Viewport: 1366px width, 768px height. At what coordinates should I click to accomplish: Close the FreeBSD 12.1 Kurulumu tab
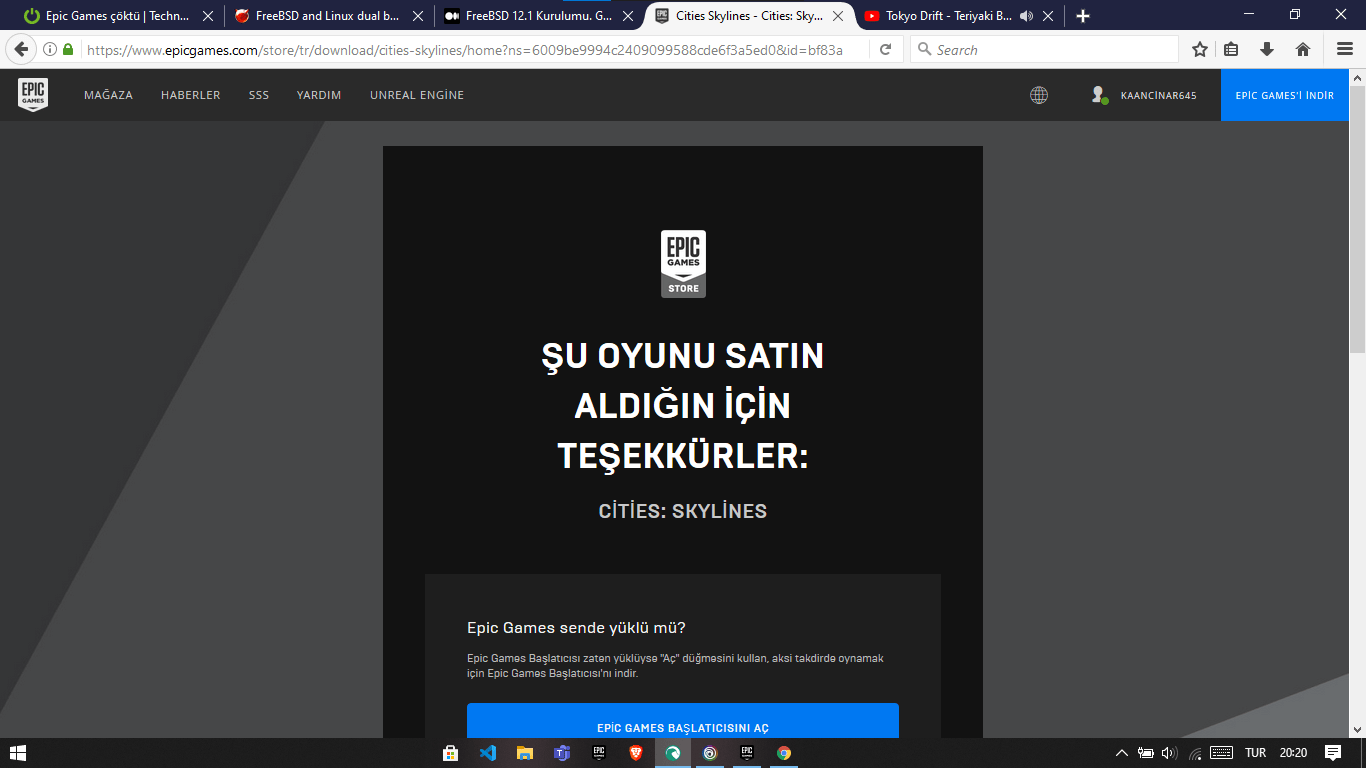point(628,16)
